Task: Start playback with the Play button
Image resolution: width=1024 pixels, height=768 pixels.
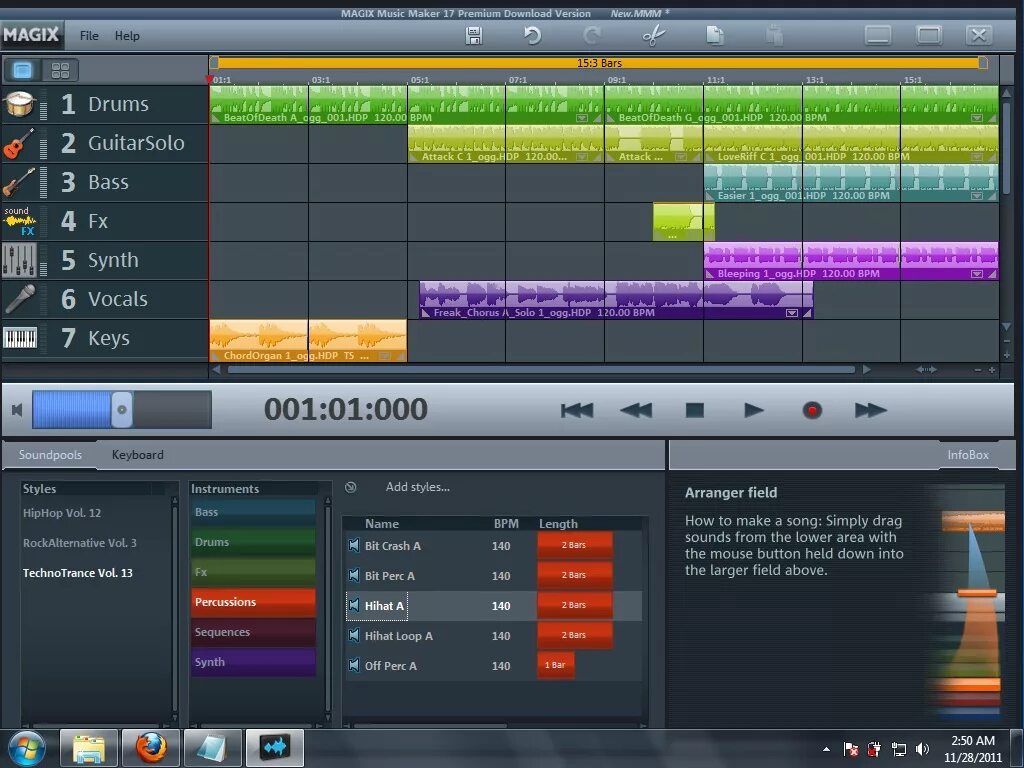Action: point(754,410)
